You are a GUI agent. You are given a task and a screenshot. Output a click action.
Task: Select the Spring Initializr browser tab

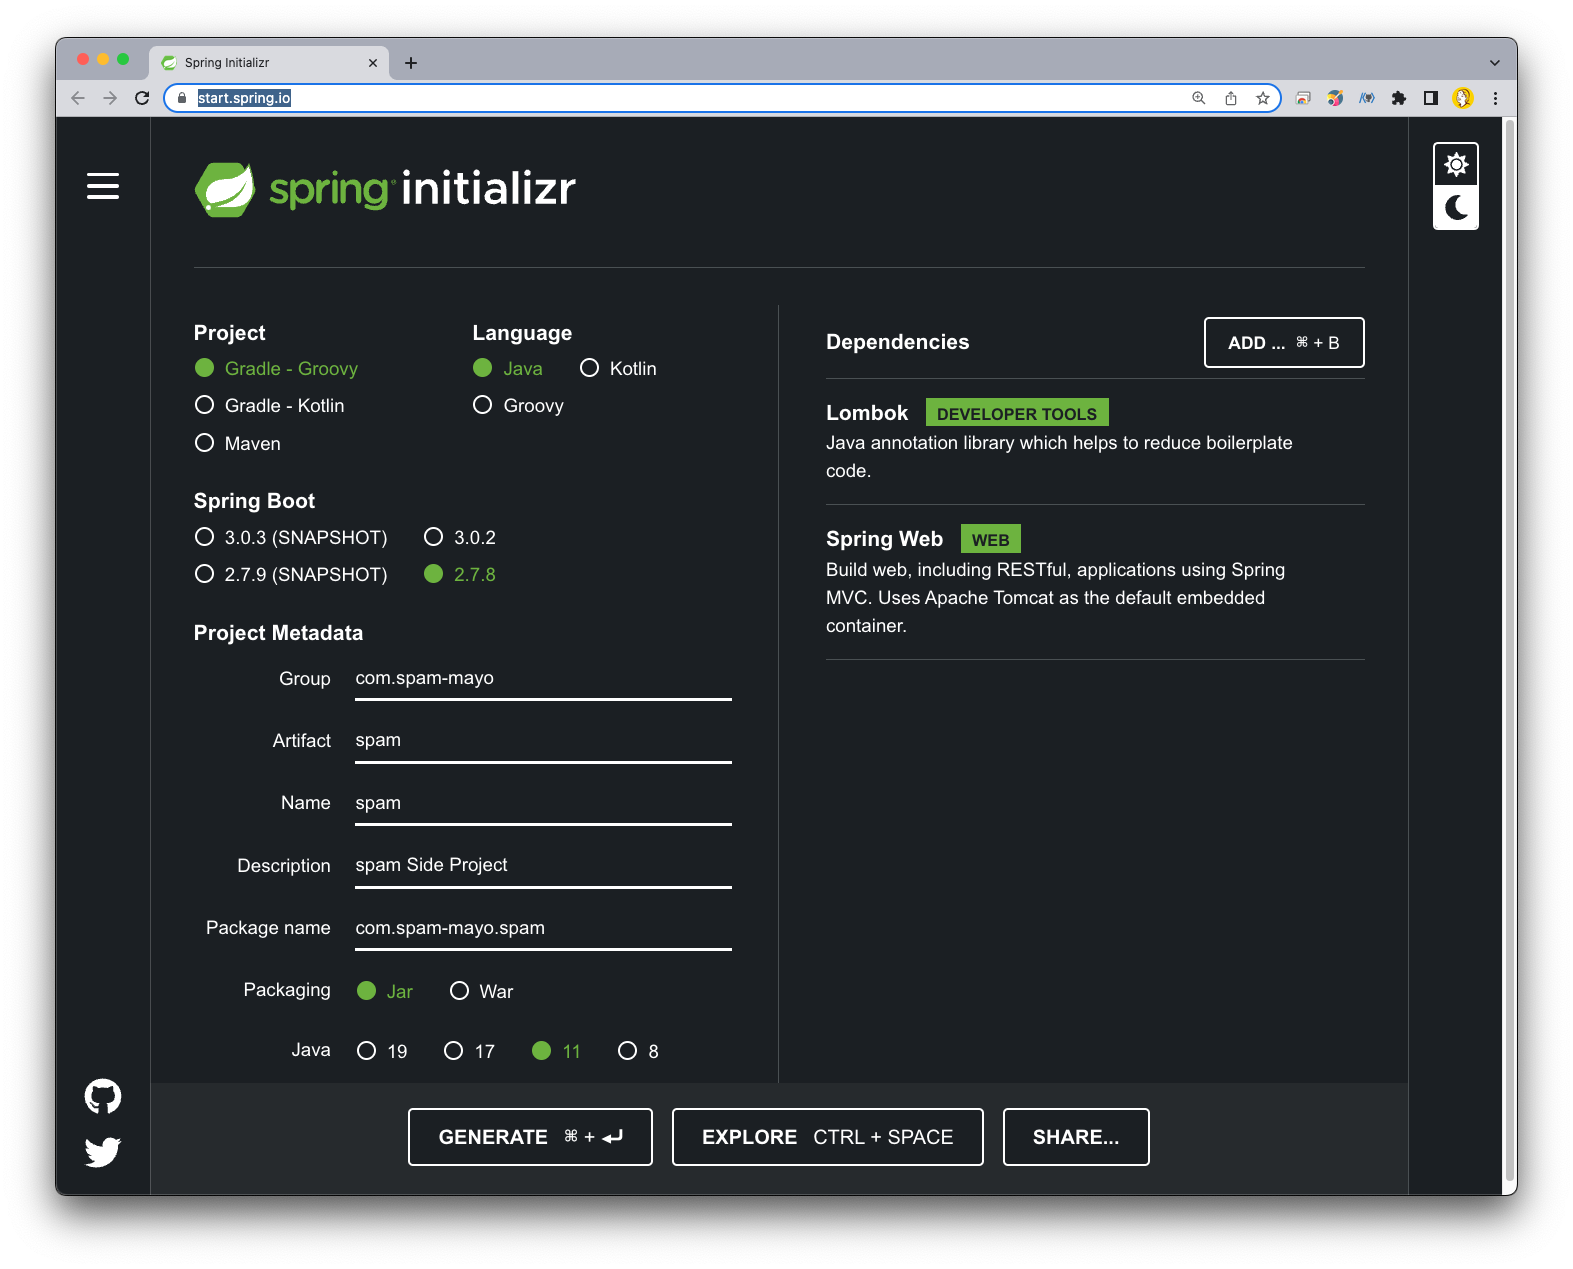(x=268, y=63)
